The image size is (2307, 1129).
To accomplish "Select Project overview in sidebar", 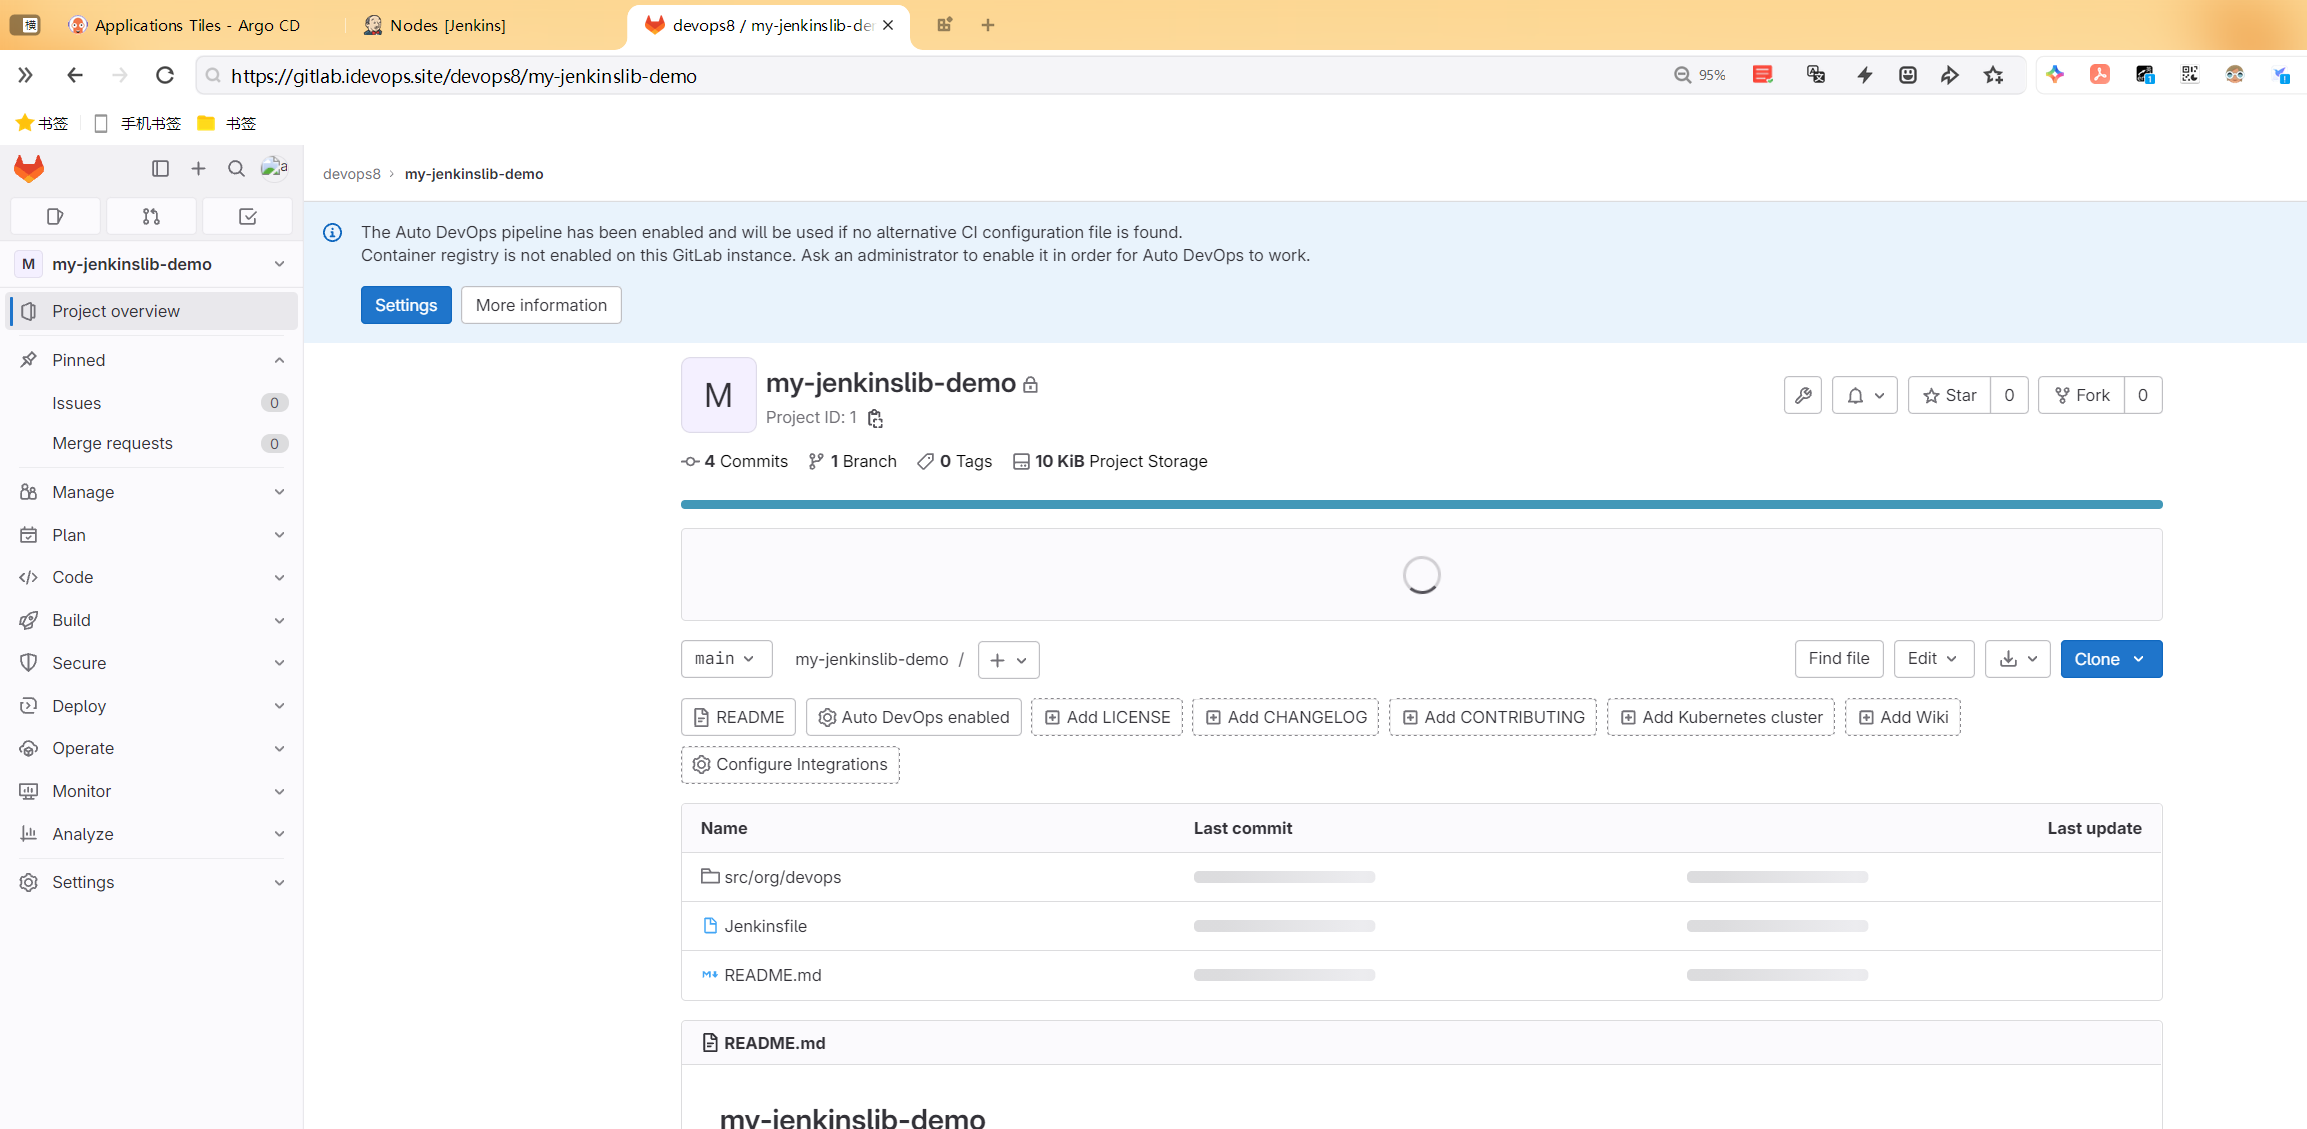I will tap(152, 311).
